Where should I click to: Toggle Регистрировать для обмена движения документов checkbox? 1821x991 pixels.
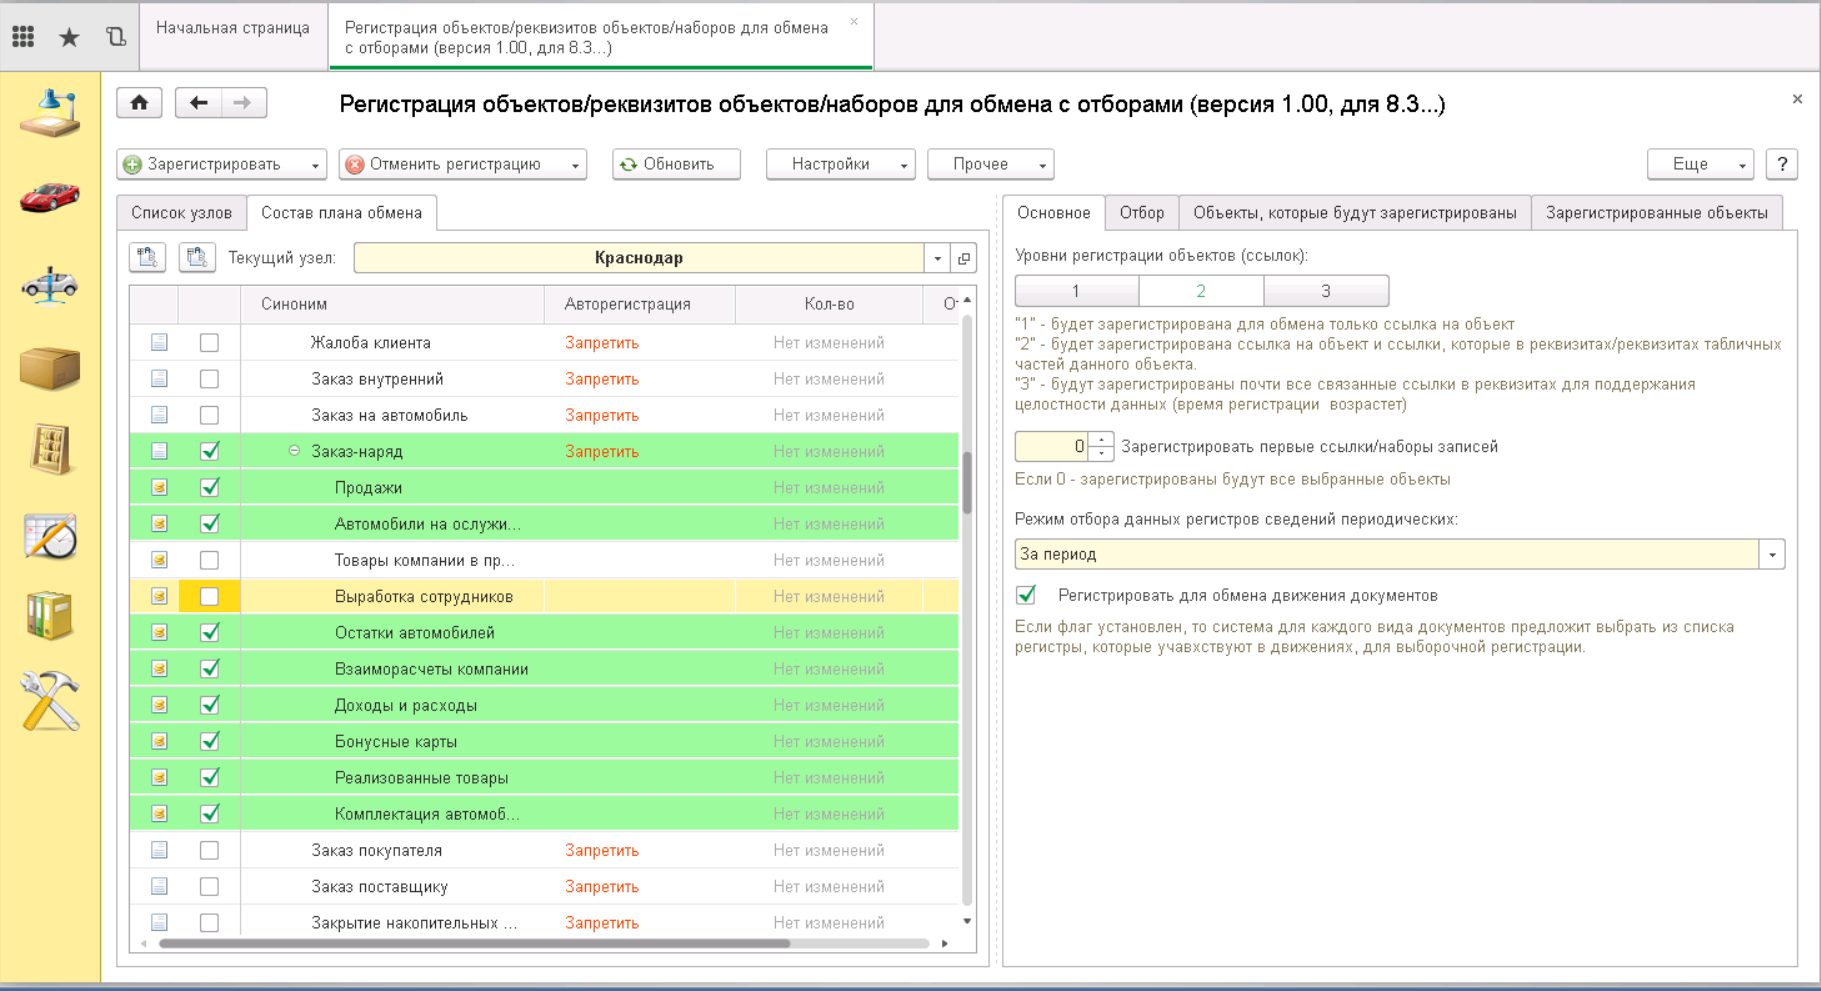point(1026,596)
